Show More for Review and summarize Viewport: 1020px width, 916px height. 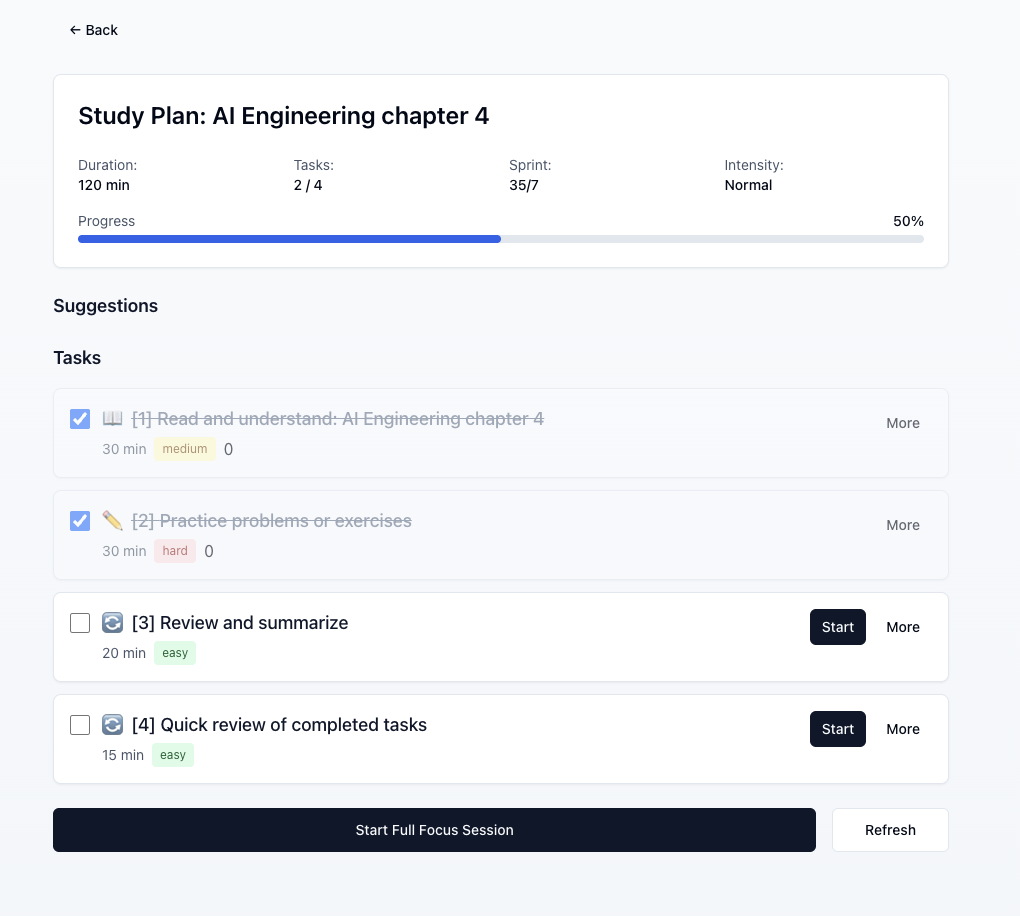[x=902, y=627]
